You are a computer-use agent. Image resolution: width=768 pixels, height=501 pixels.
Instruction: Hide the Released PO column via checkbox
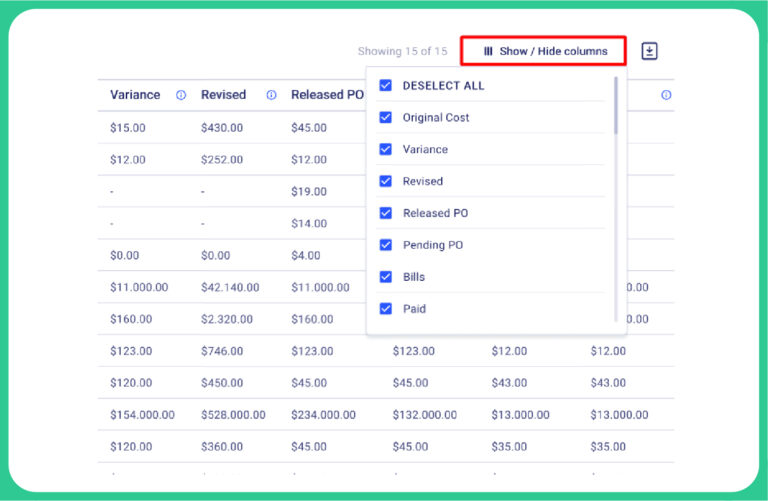386,214
